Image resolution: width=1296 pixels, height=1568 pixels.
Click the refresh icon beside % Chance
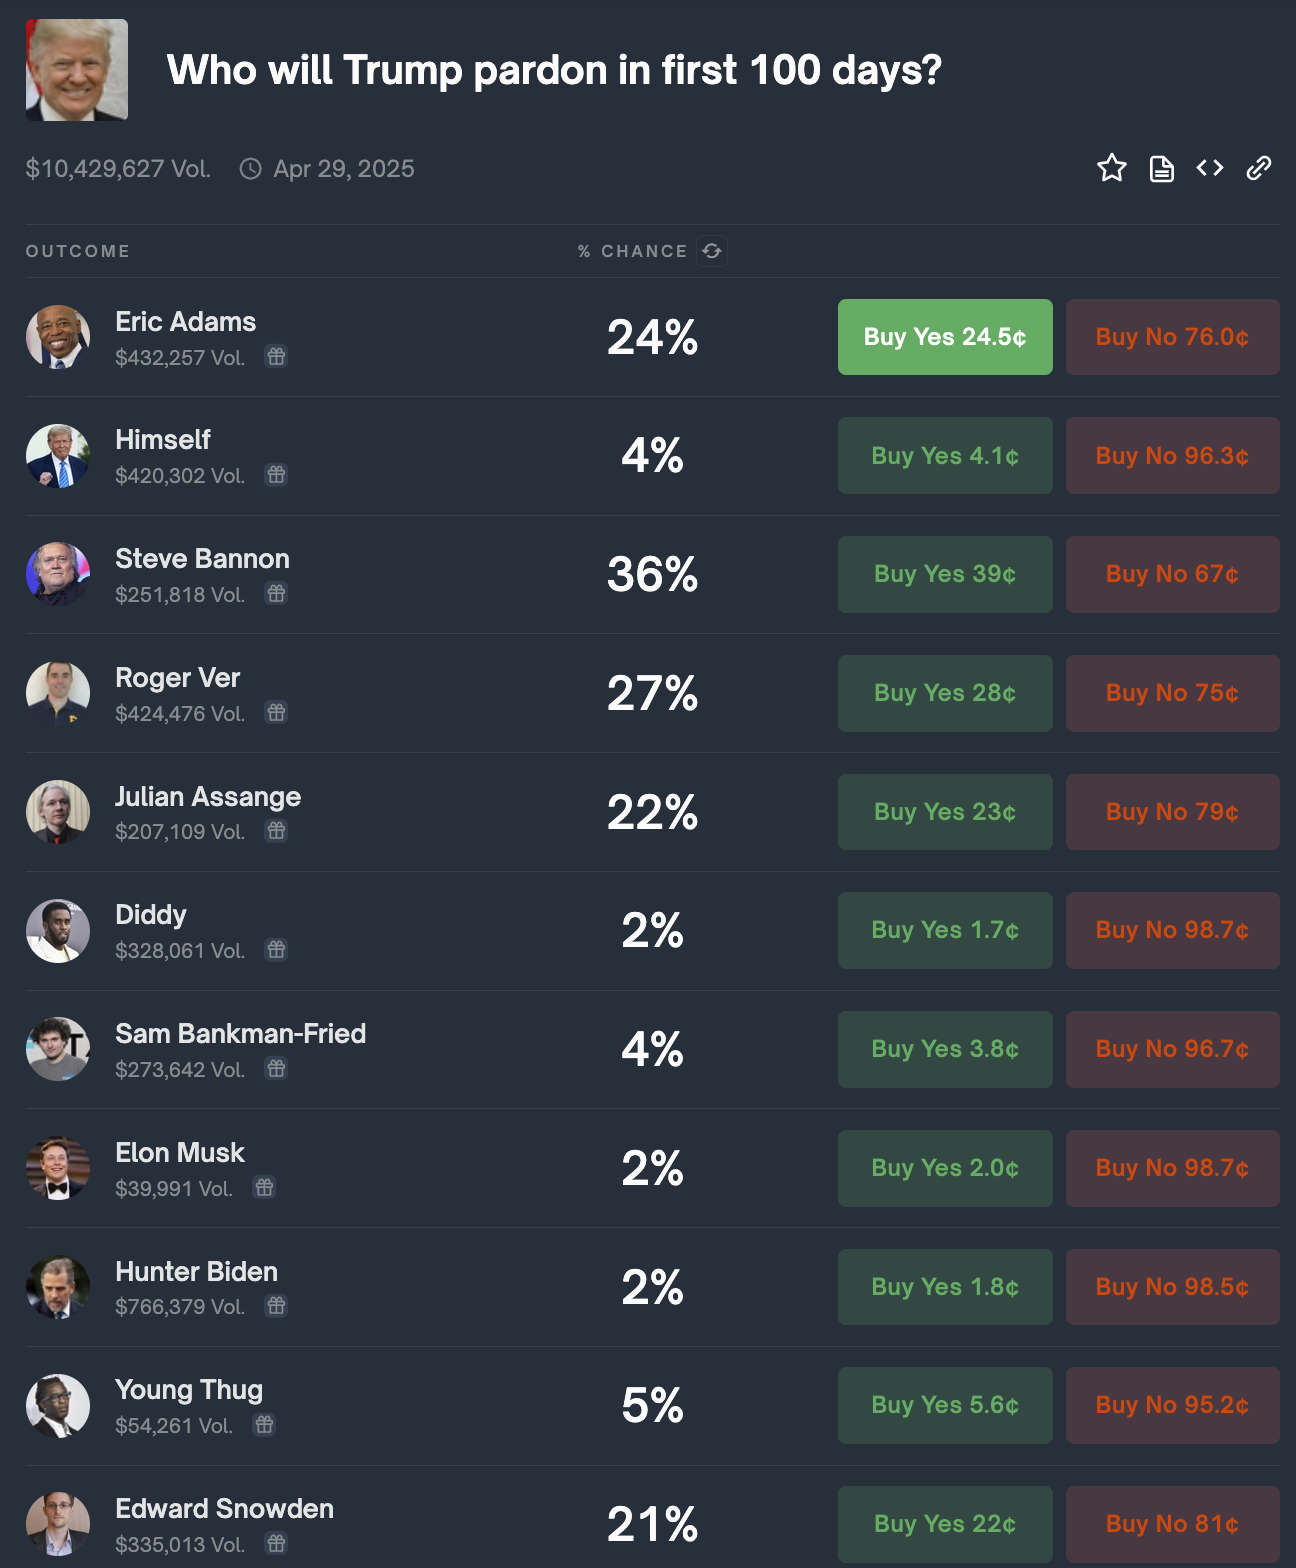click(x=712, y=251)
